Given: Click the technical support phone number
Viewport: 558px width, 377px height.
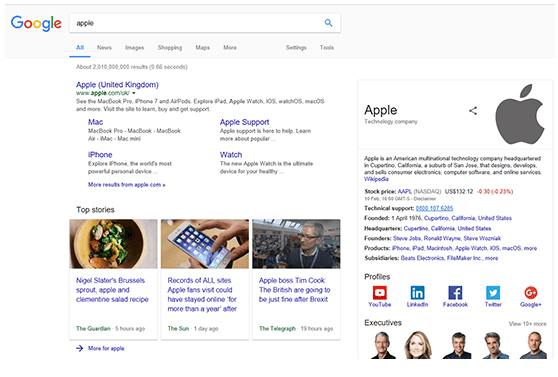Looking at the screenshot, I should 434,208.
